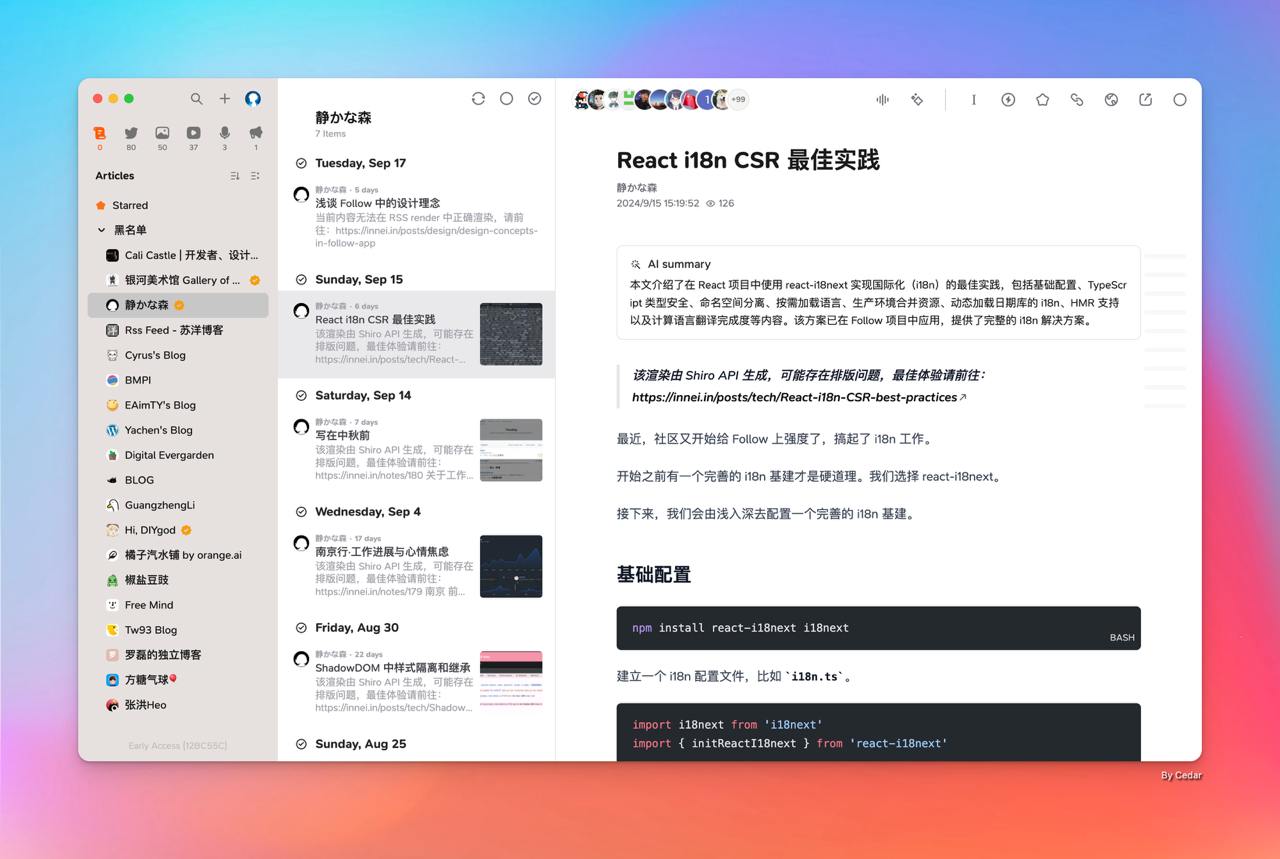The height and width of the screenshot is (859, 1280).
Task: Select the 静かな森 feed in the sidebar
Action: (x=178, y=305)
